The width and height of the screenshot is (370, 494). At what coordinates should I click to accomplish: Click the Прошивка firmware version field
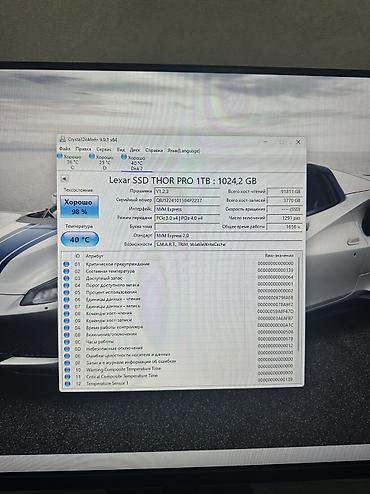pos(187,191)
